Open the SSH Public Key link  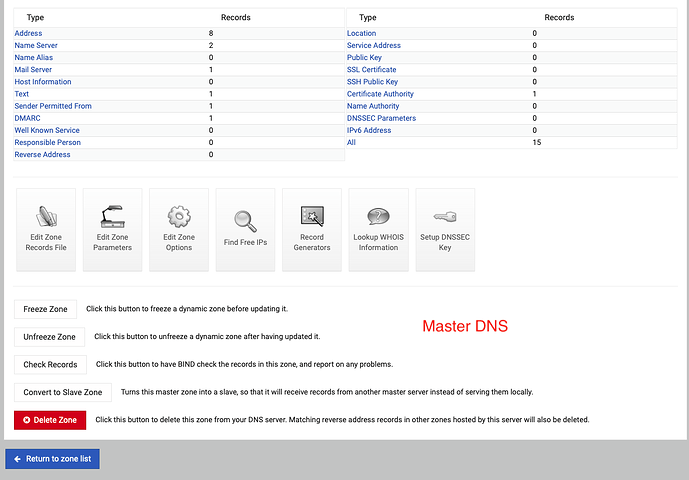click(372, 82)
